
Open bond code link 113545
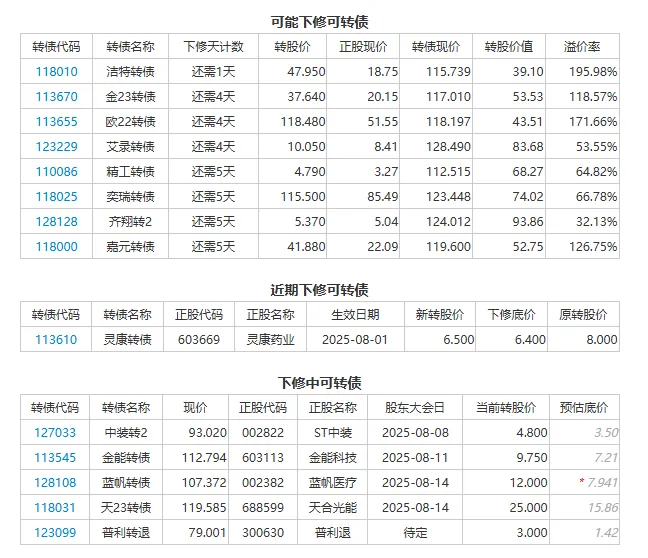[x=55, y=458]
